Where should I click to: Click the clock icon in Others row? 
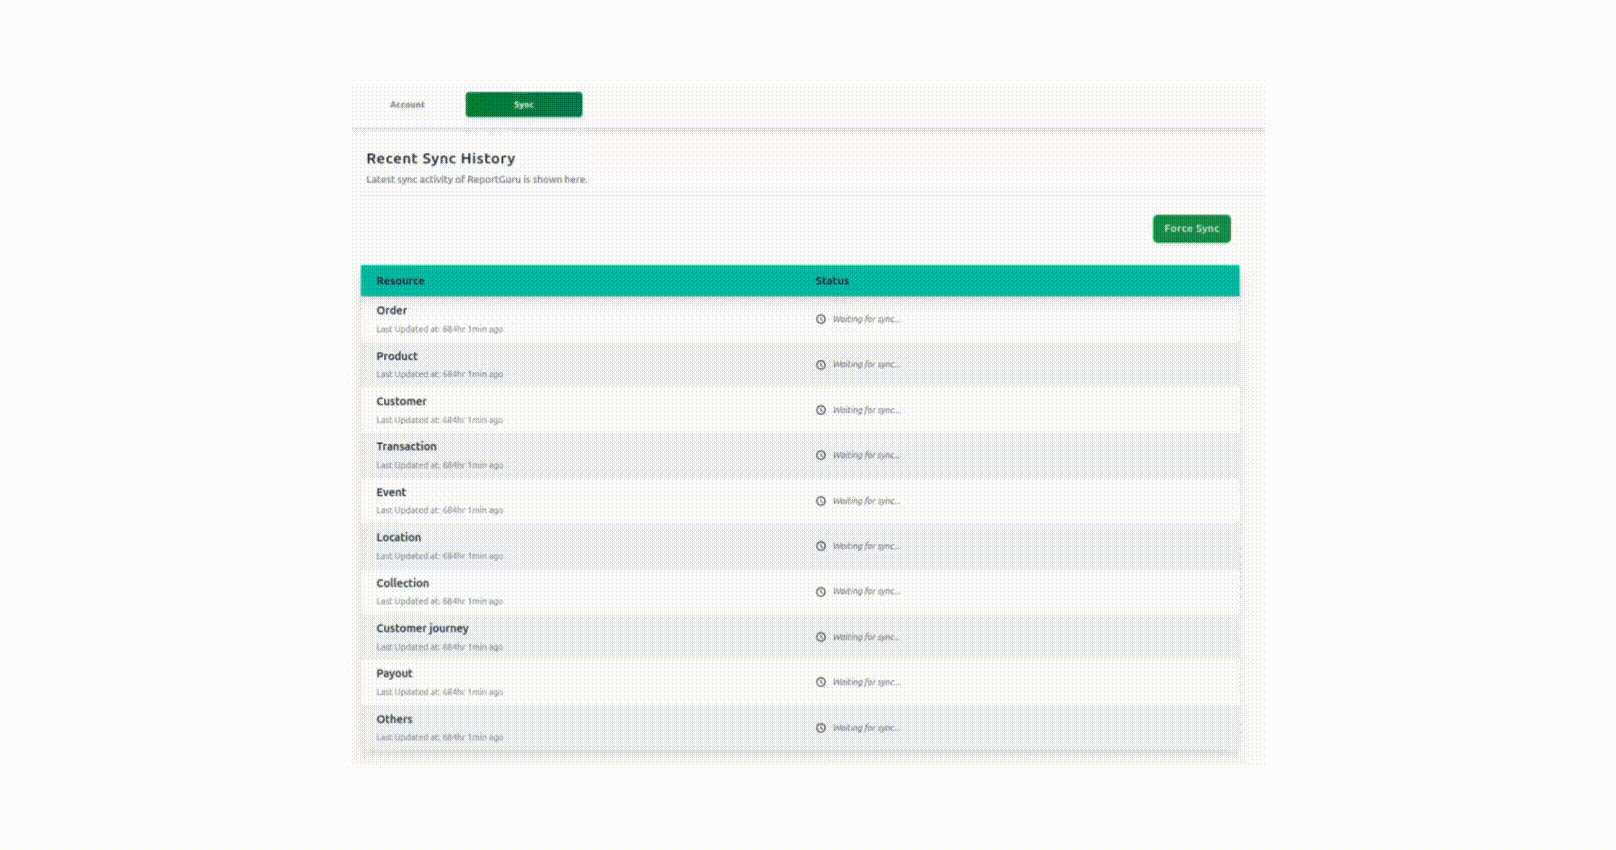click(x=821, y=728)
